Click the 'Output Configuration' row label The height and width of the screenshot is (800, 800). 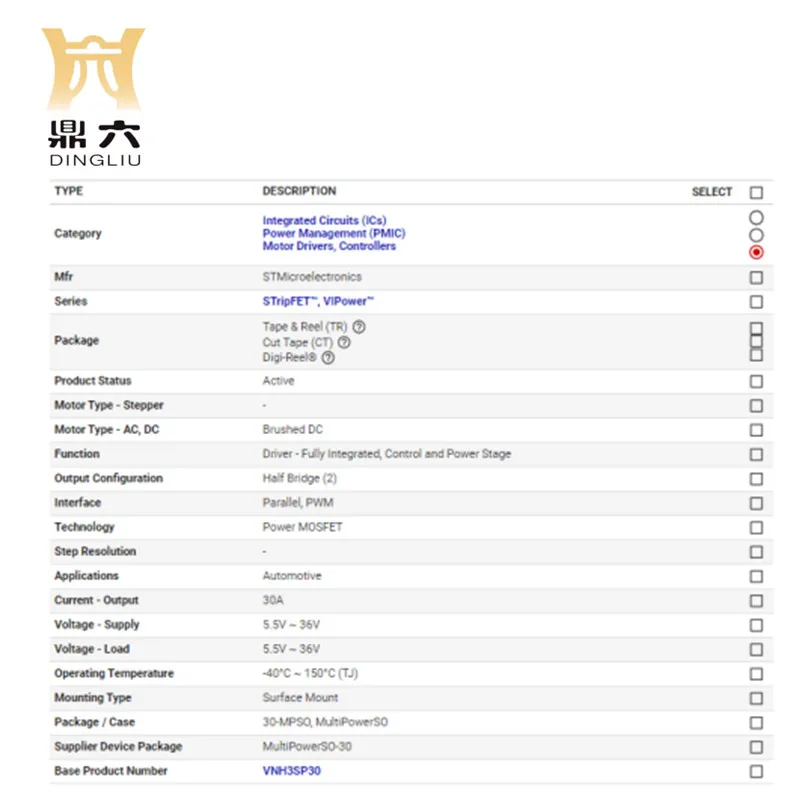pos(109,479)
